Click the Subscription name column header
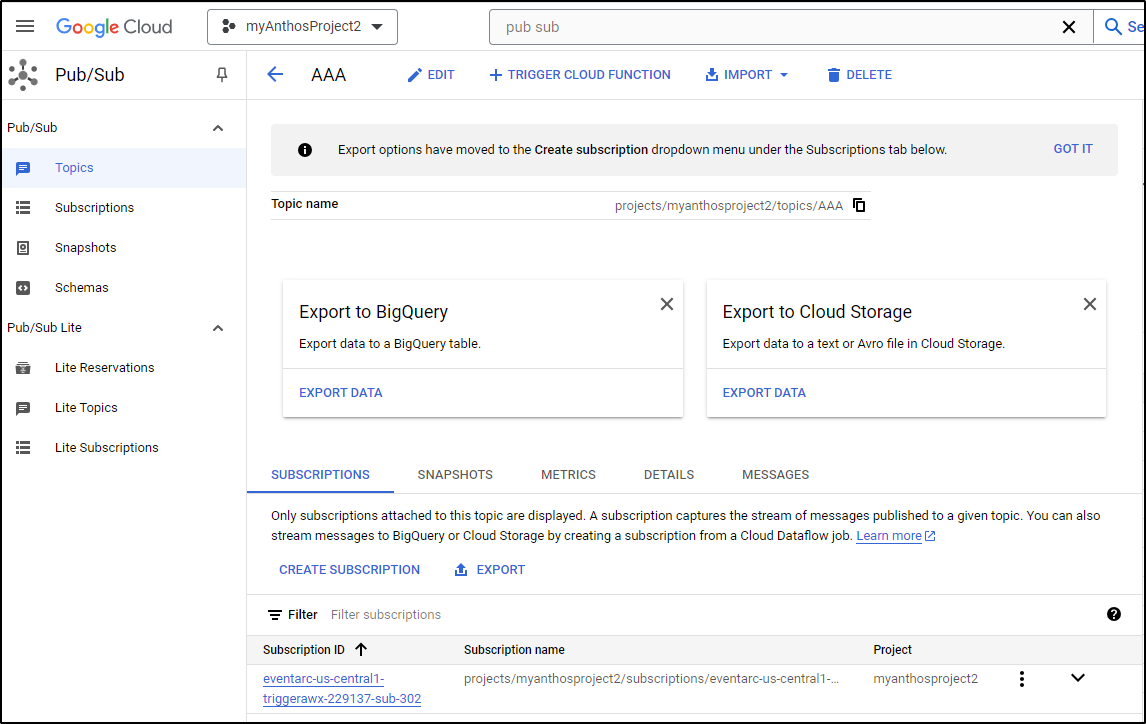 (x=514, y=649)
